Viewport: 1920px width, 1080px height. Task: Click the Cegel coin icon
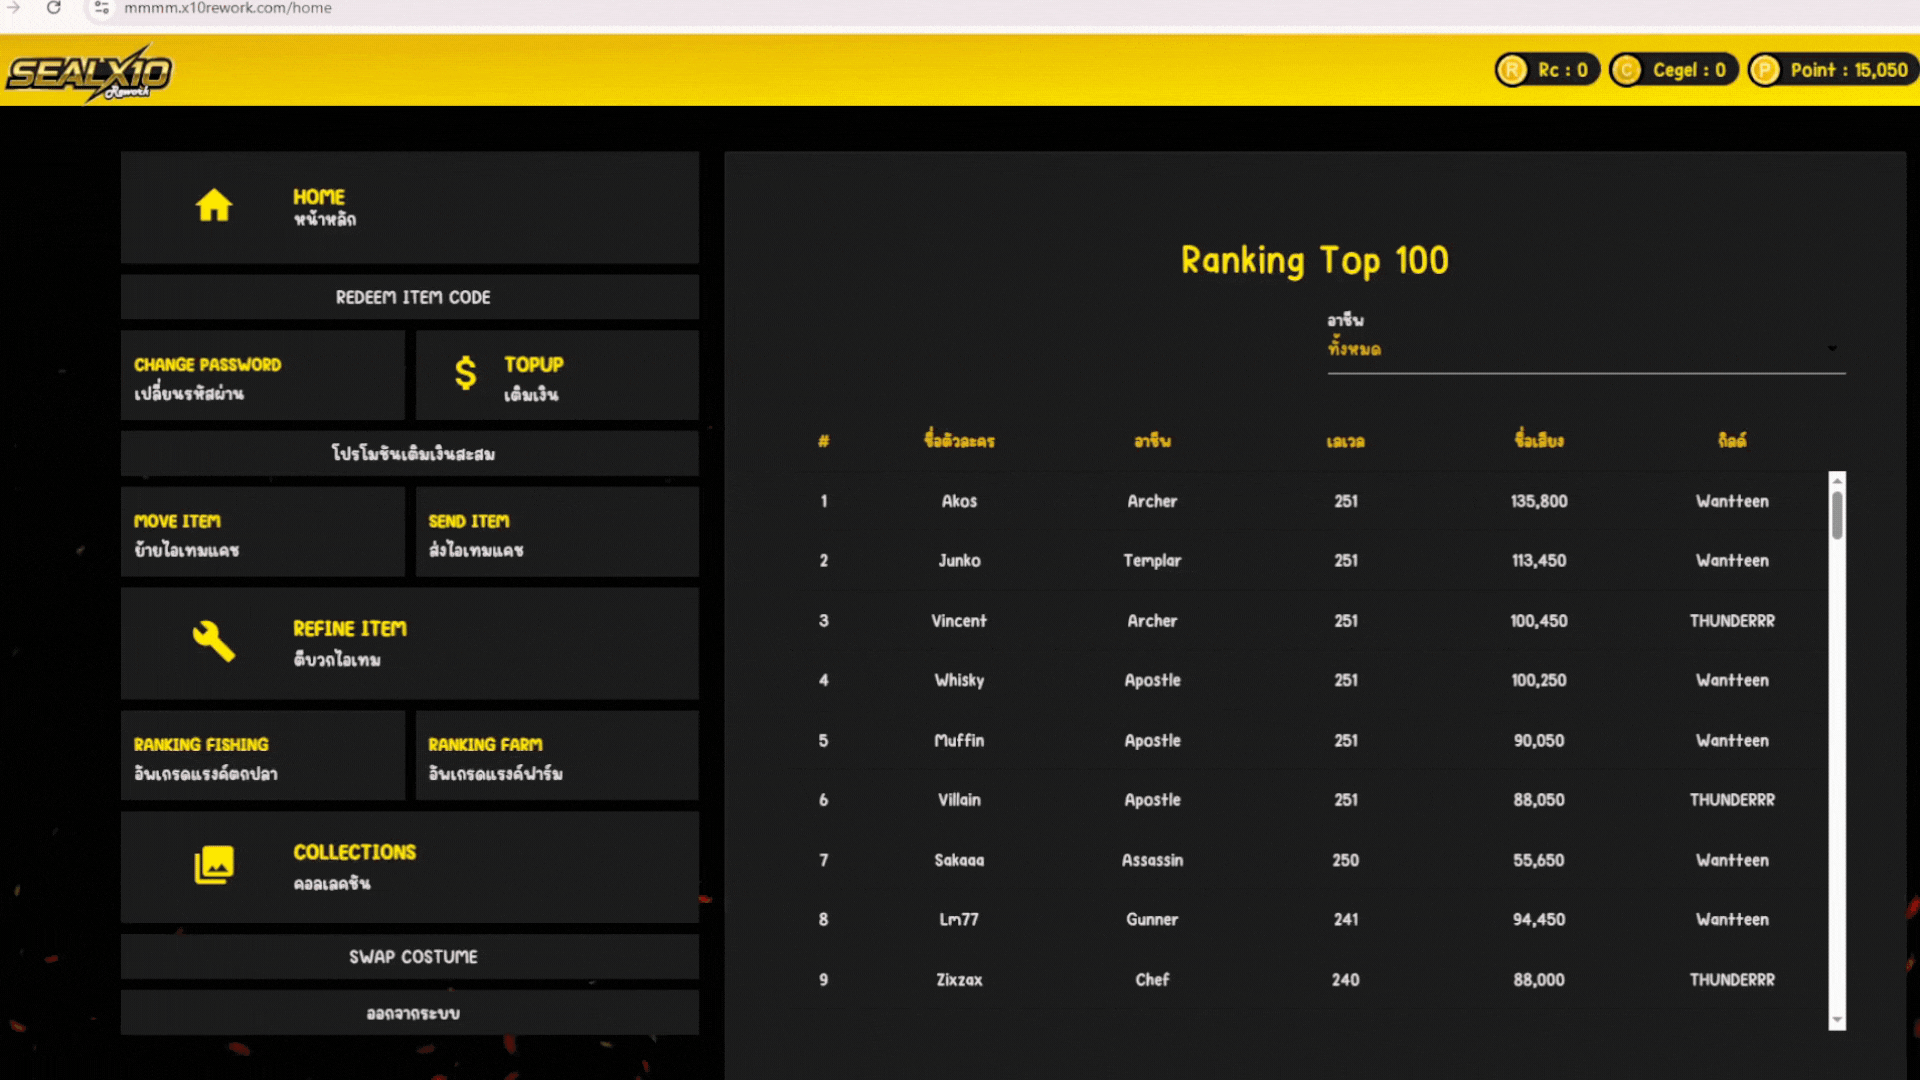tap(1627, 70)
